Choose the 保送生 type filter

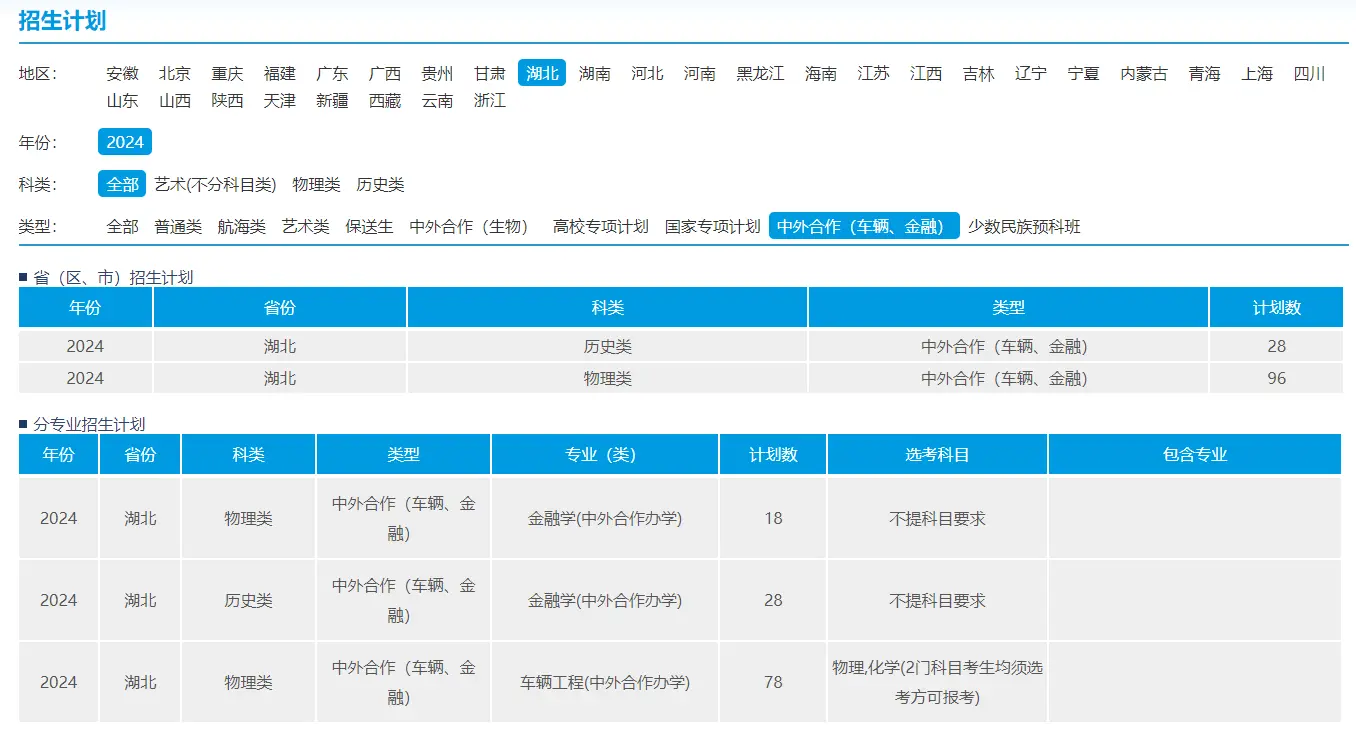tap(369, 226)
